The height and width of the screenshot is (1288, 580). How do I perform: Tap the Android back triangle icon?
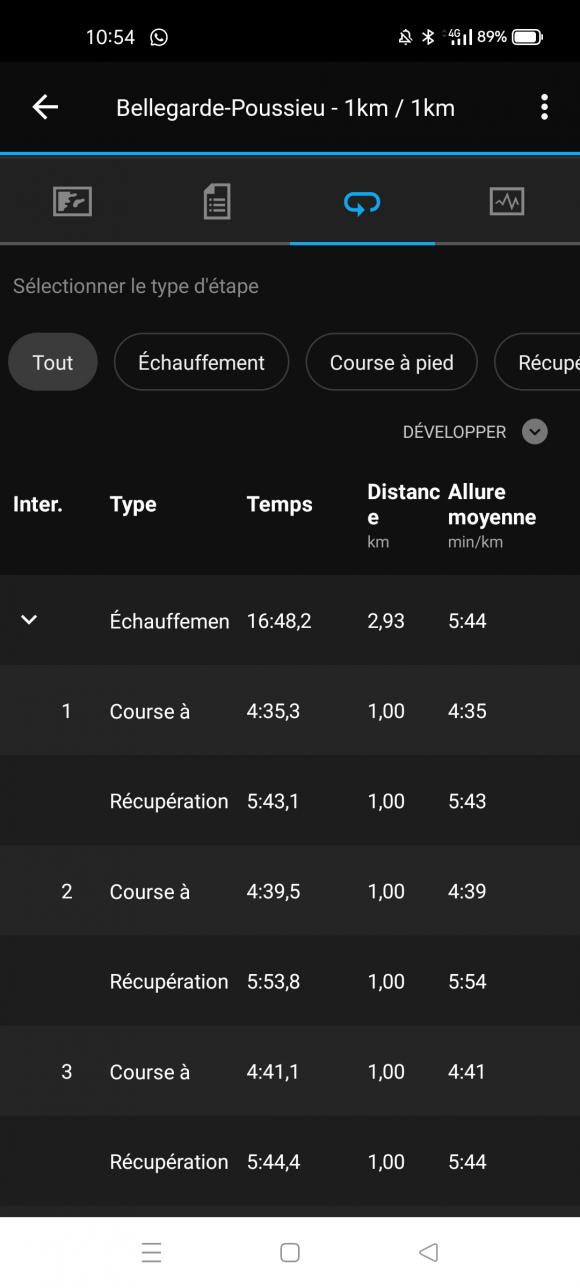click(x=428, y=1252)
